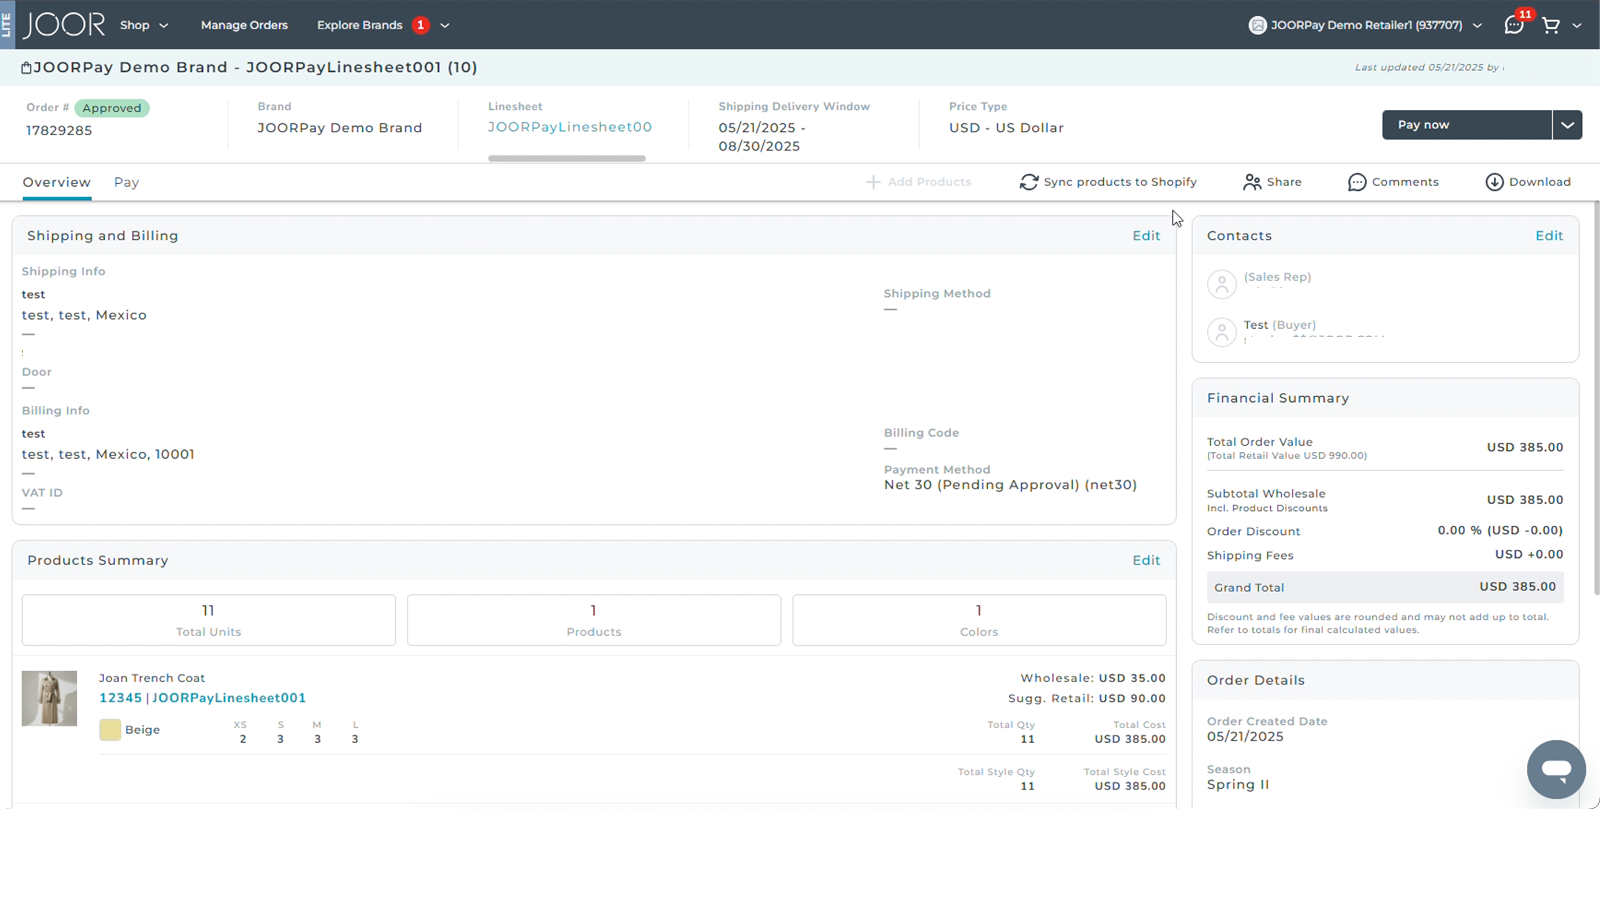Edit the Shipping and Billing section

[1146, 236]
